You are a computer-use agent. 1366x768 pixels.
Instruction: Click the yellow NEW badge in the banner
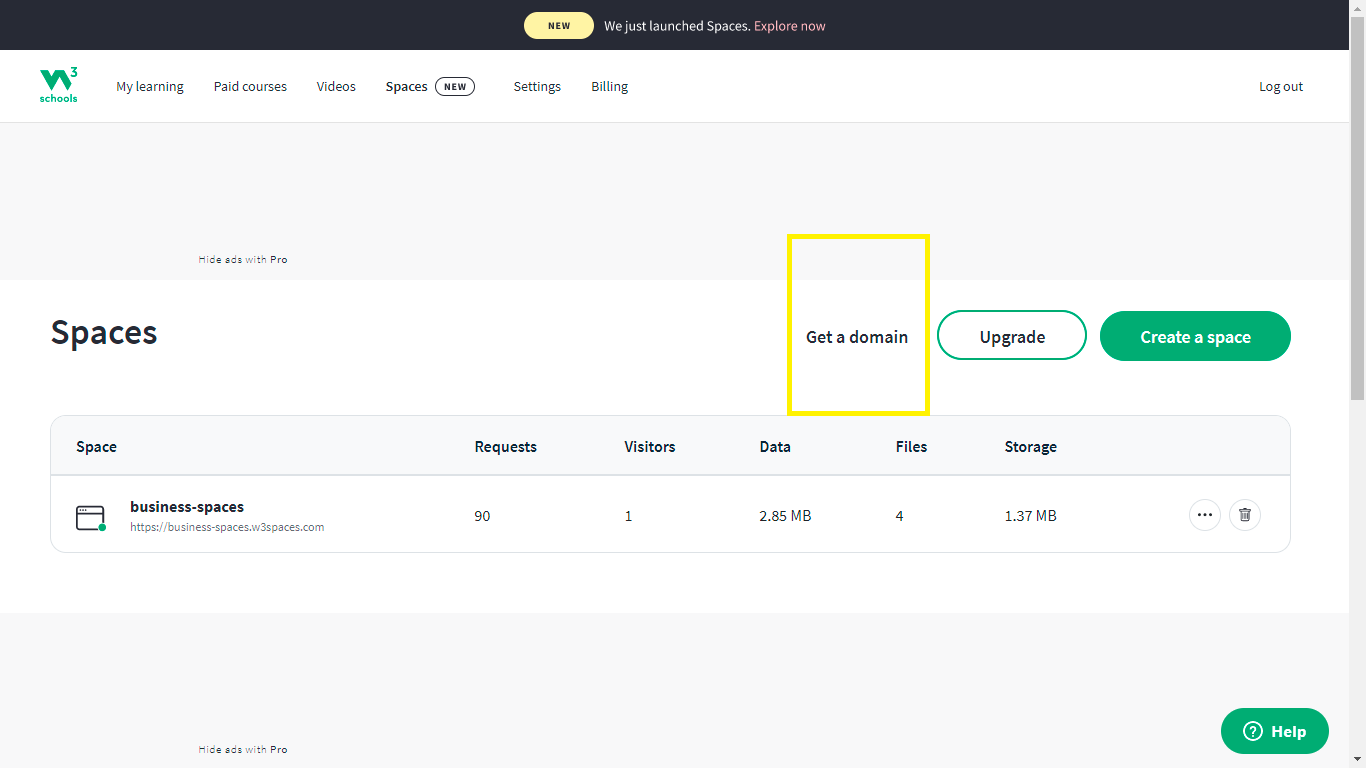(x=559, y=26)
